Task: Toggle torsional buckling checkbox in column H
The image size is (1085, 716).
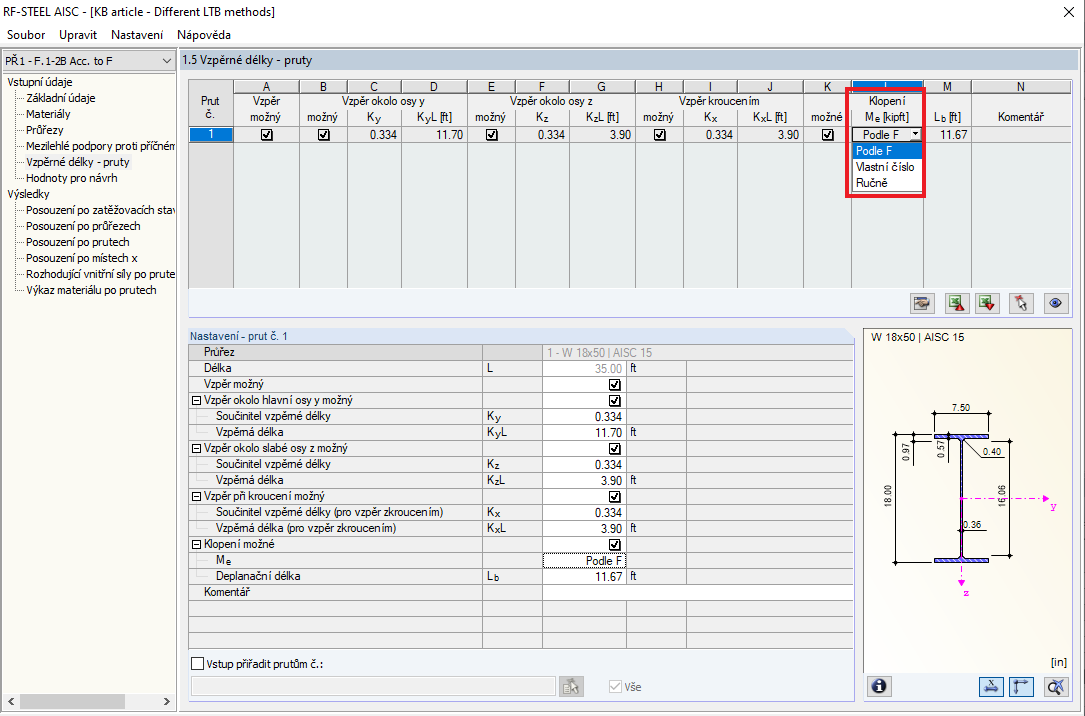Action: 659,135
